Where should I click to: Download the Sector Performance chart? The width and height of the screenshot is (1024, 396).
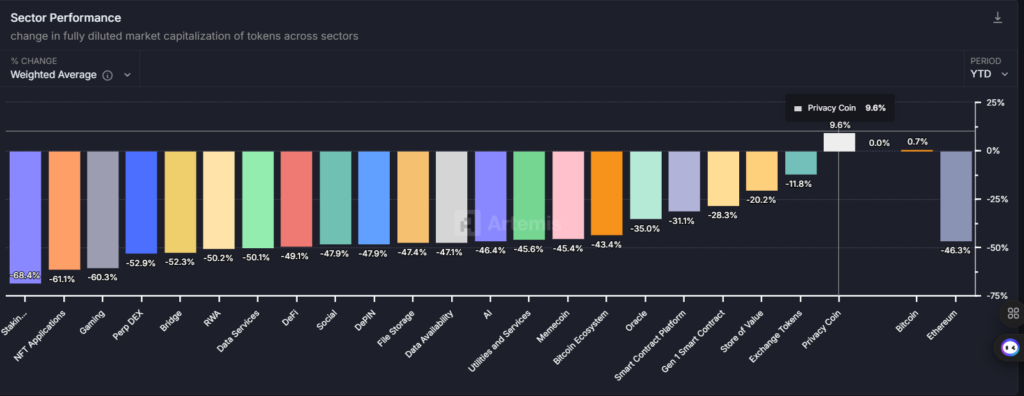click(x=997, y=18)
